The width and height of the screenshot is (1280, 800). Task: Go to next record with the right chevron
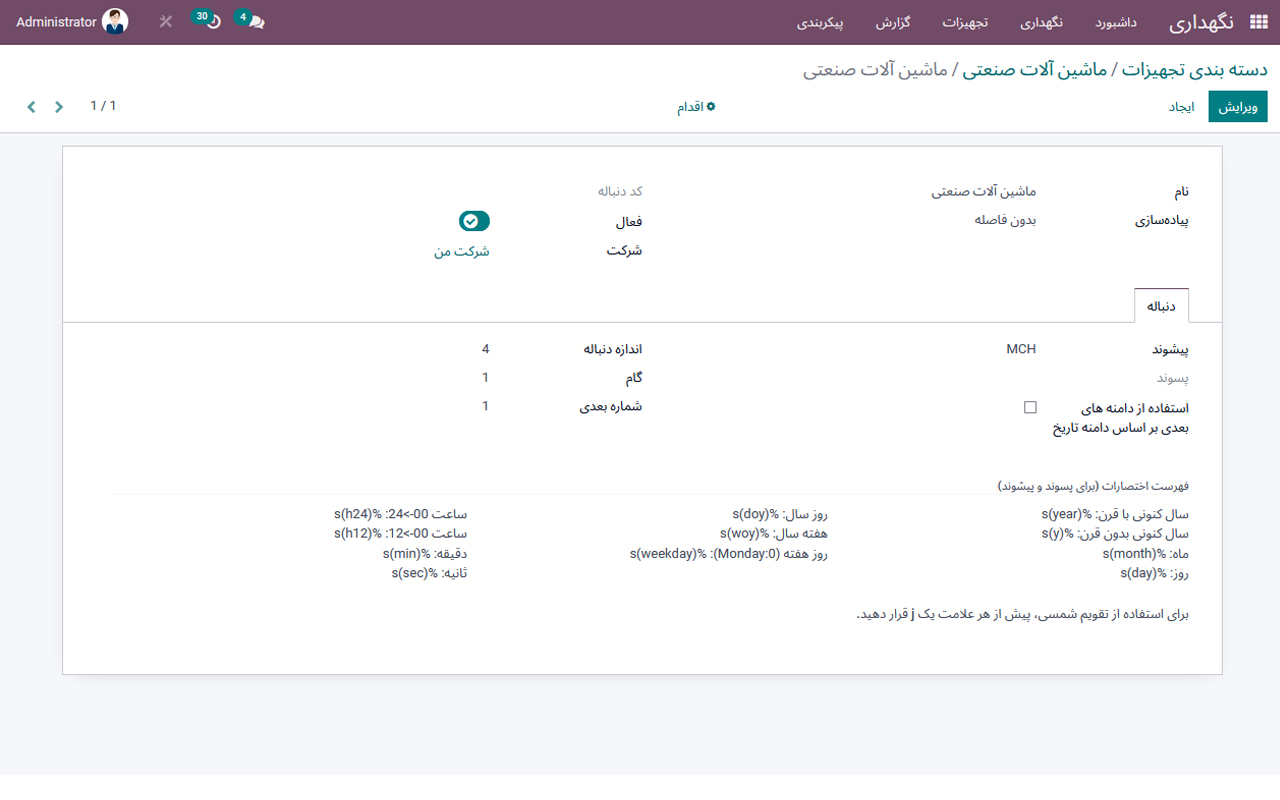pyautogui.click(x=59, y=106)
